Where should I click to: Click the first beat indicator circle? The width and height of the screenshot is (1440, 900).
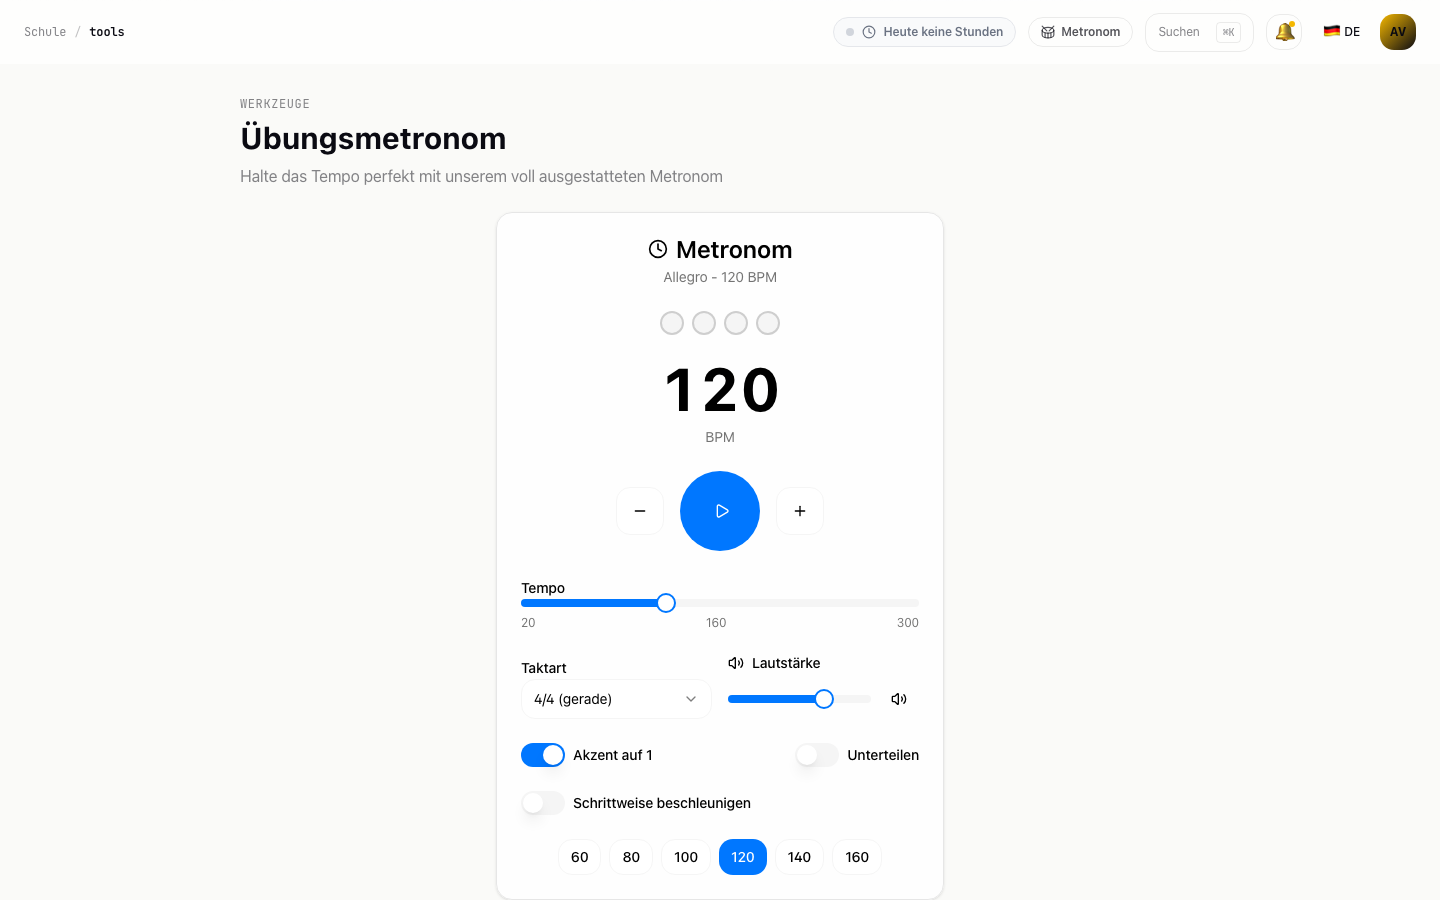(x=672, y=323)
